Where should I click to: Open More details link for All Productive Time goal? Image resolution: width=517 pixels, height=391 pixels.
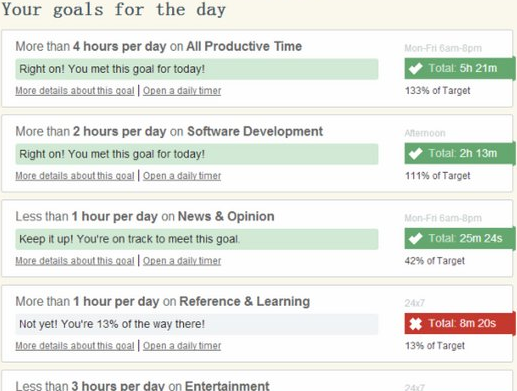tap(75, 91)
